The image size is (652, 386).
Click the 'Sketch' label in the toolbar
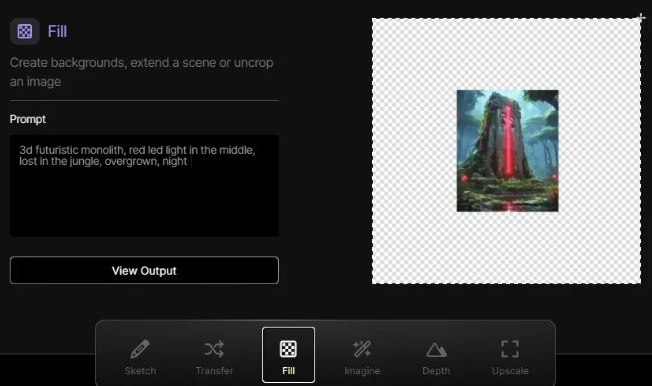coord(140,371)
